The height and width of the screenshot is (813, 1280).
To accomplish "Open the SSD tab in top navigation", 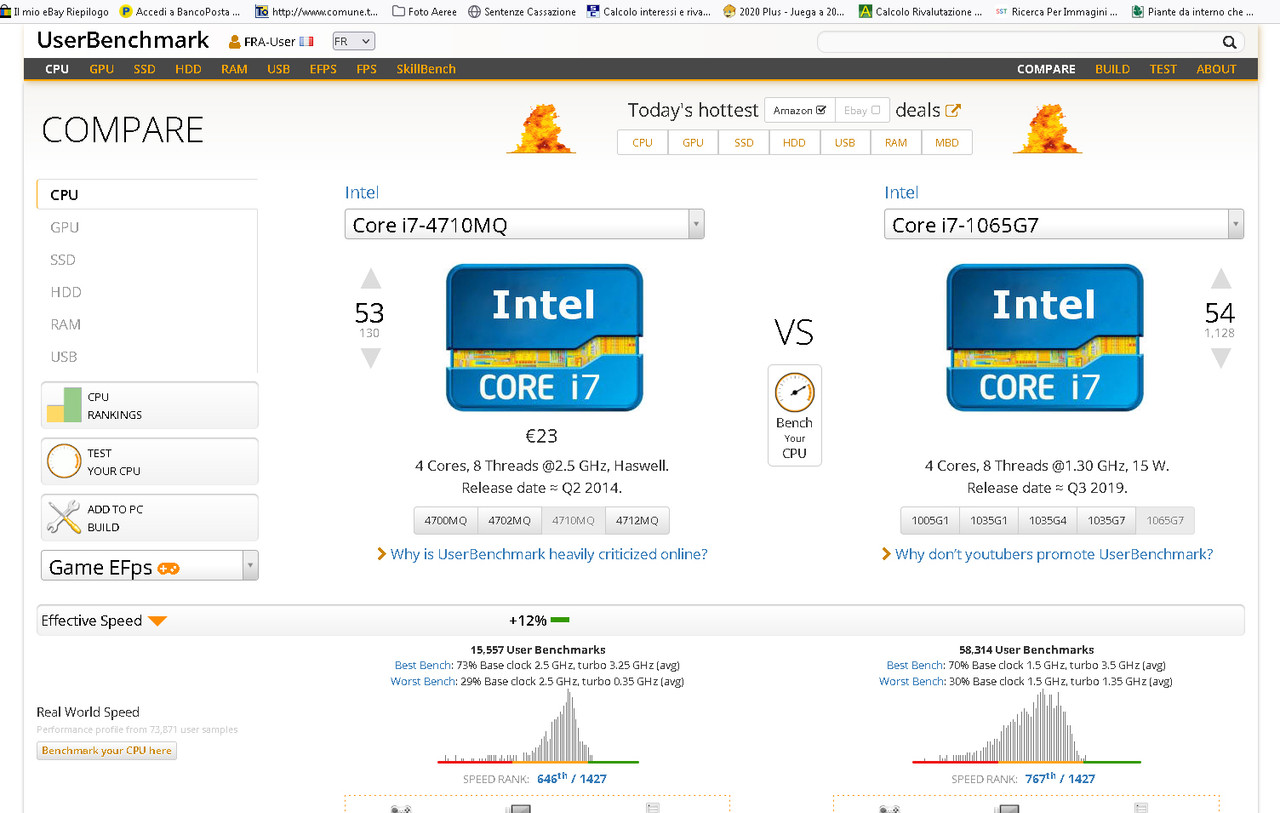I will point(145,69).
